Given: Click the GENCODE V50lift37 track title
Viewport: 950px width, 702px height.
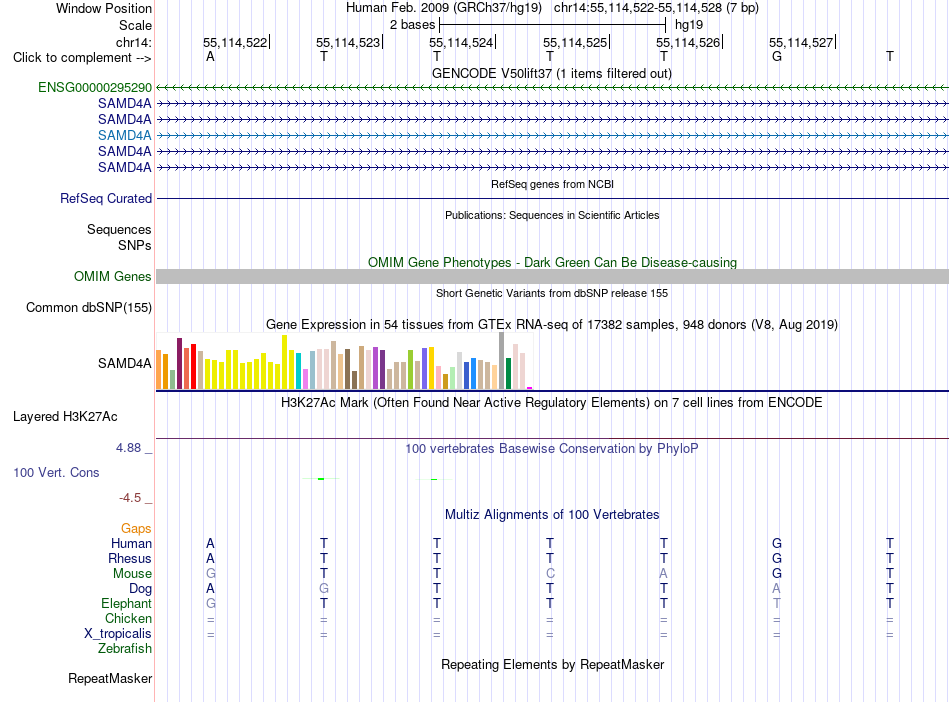Looking at the screenshot, I should (552, 74).
